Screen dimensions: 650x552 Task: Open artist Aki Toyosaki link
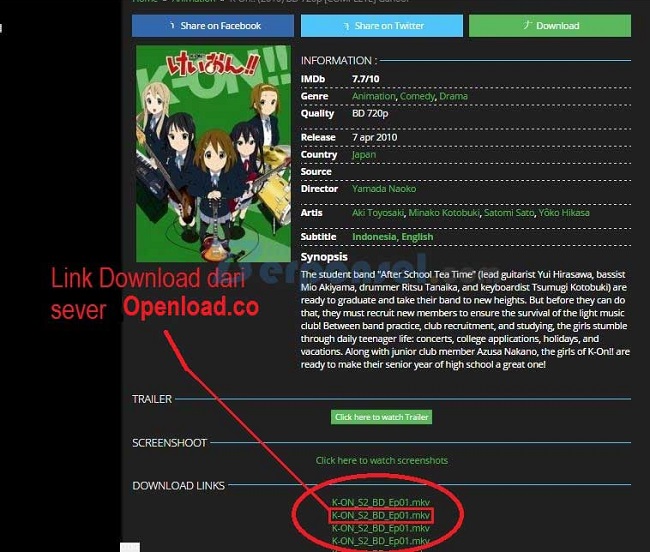(x=378, y=213)
